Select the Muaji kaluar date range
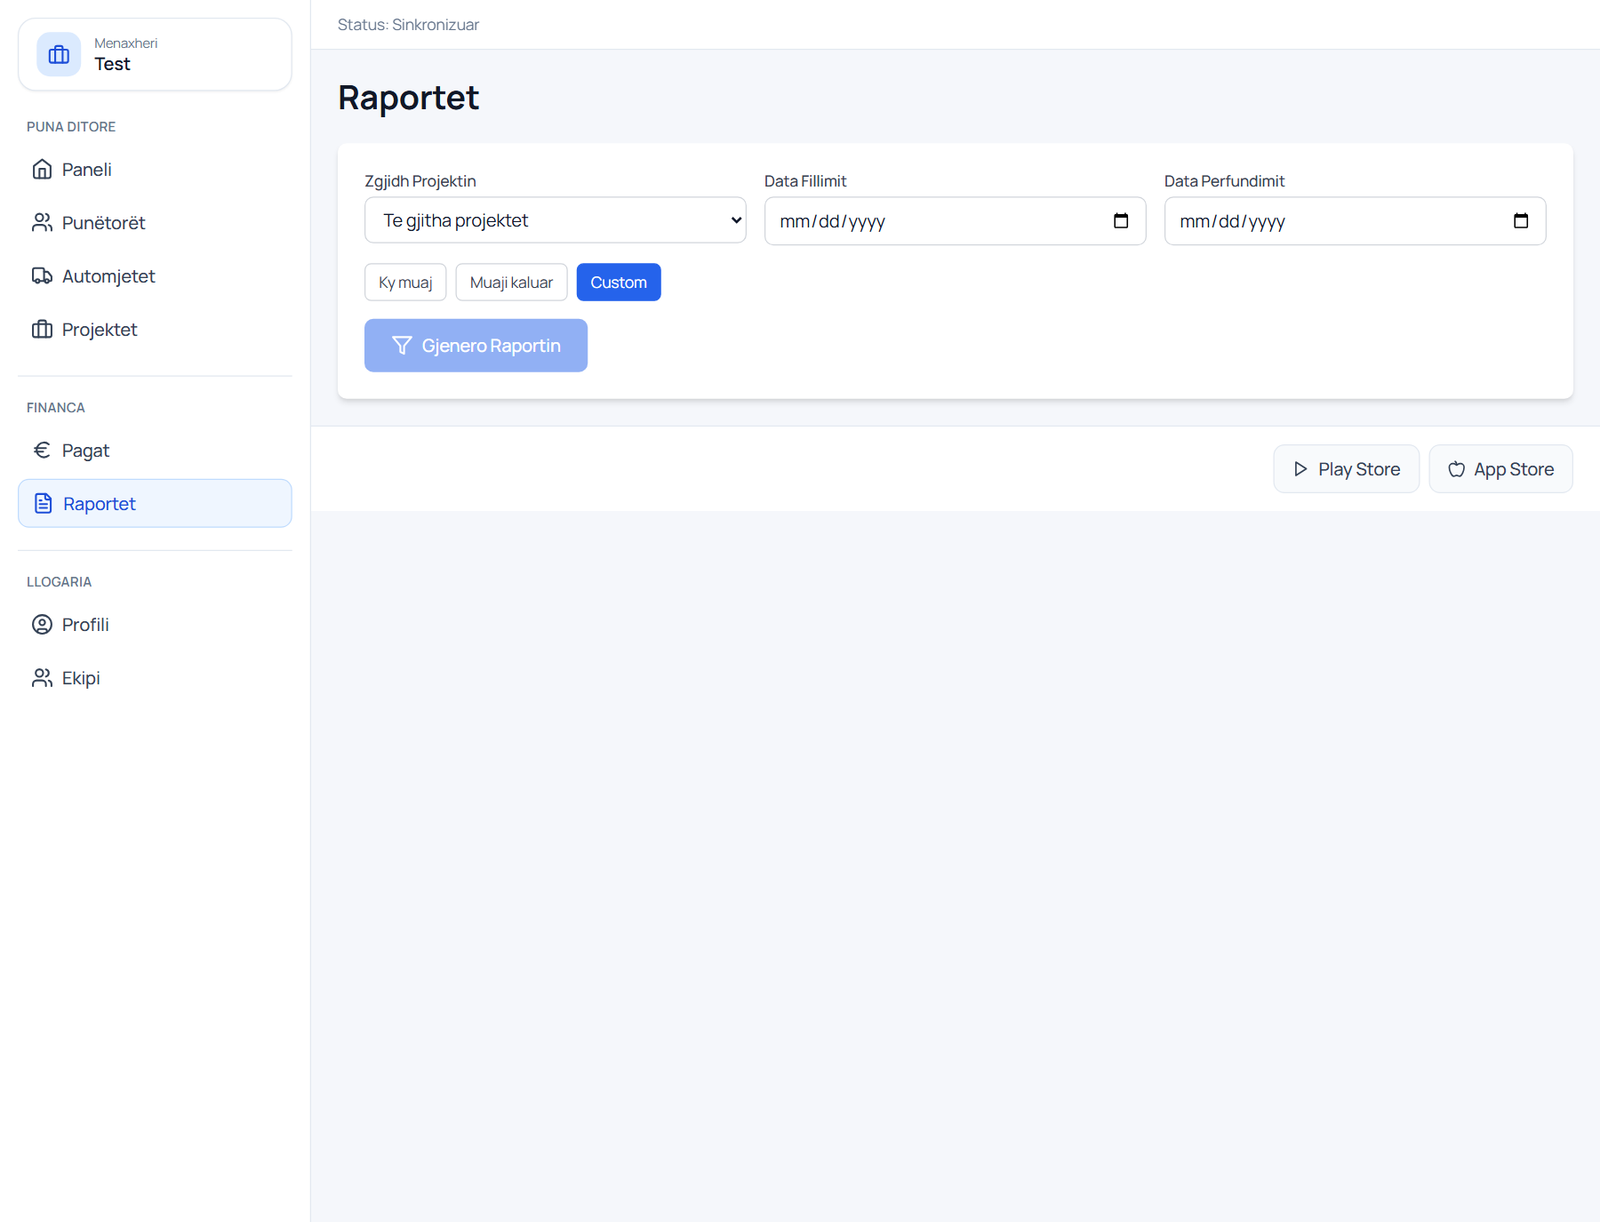 511,282
